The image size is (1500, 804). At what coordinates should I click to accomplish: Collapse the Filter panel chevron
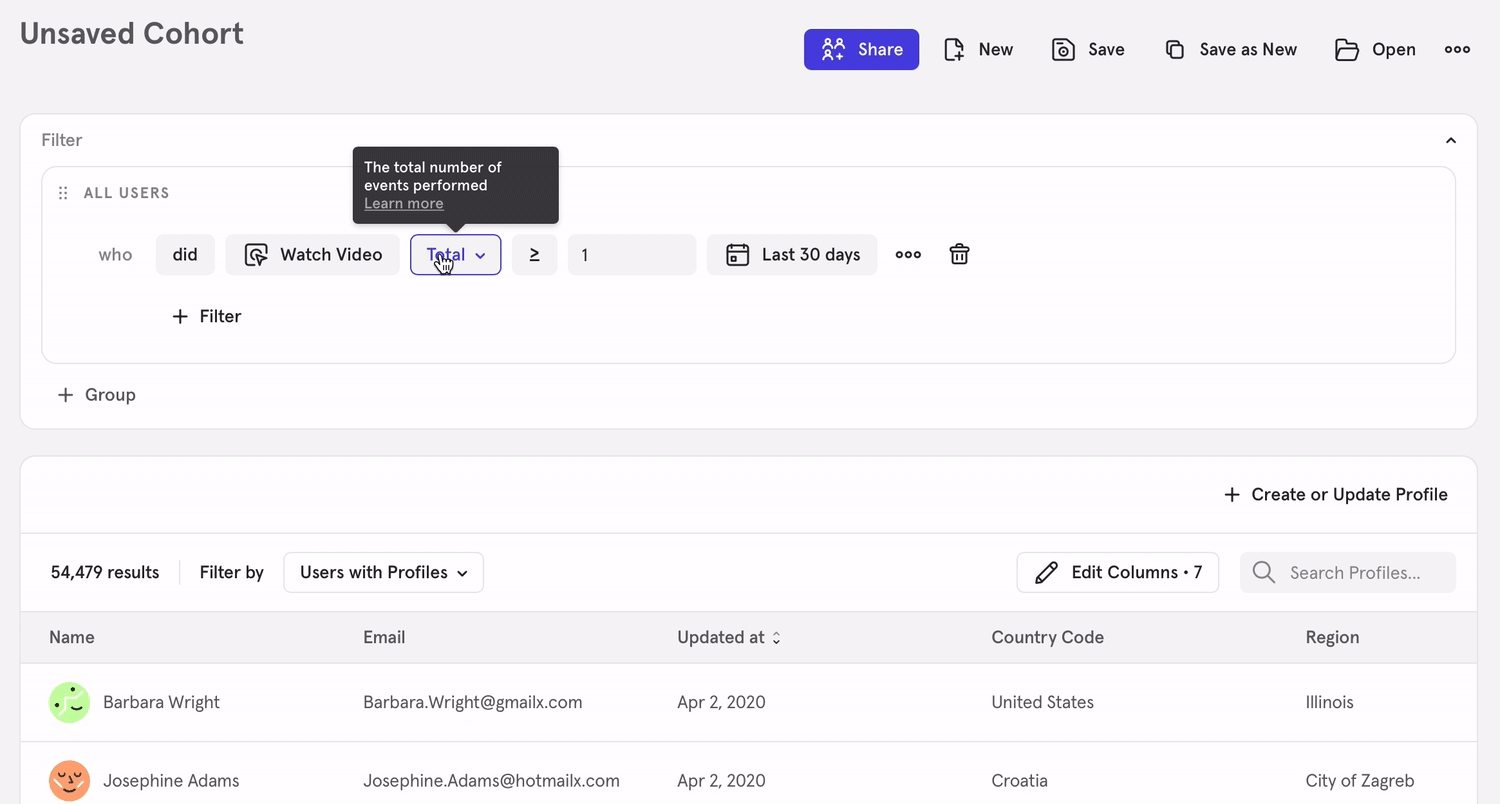pos(1450,141)
